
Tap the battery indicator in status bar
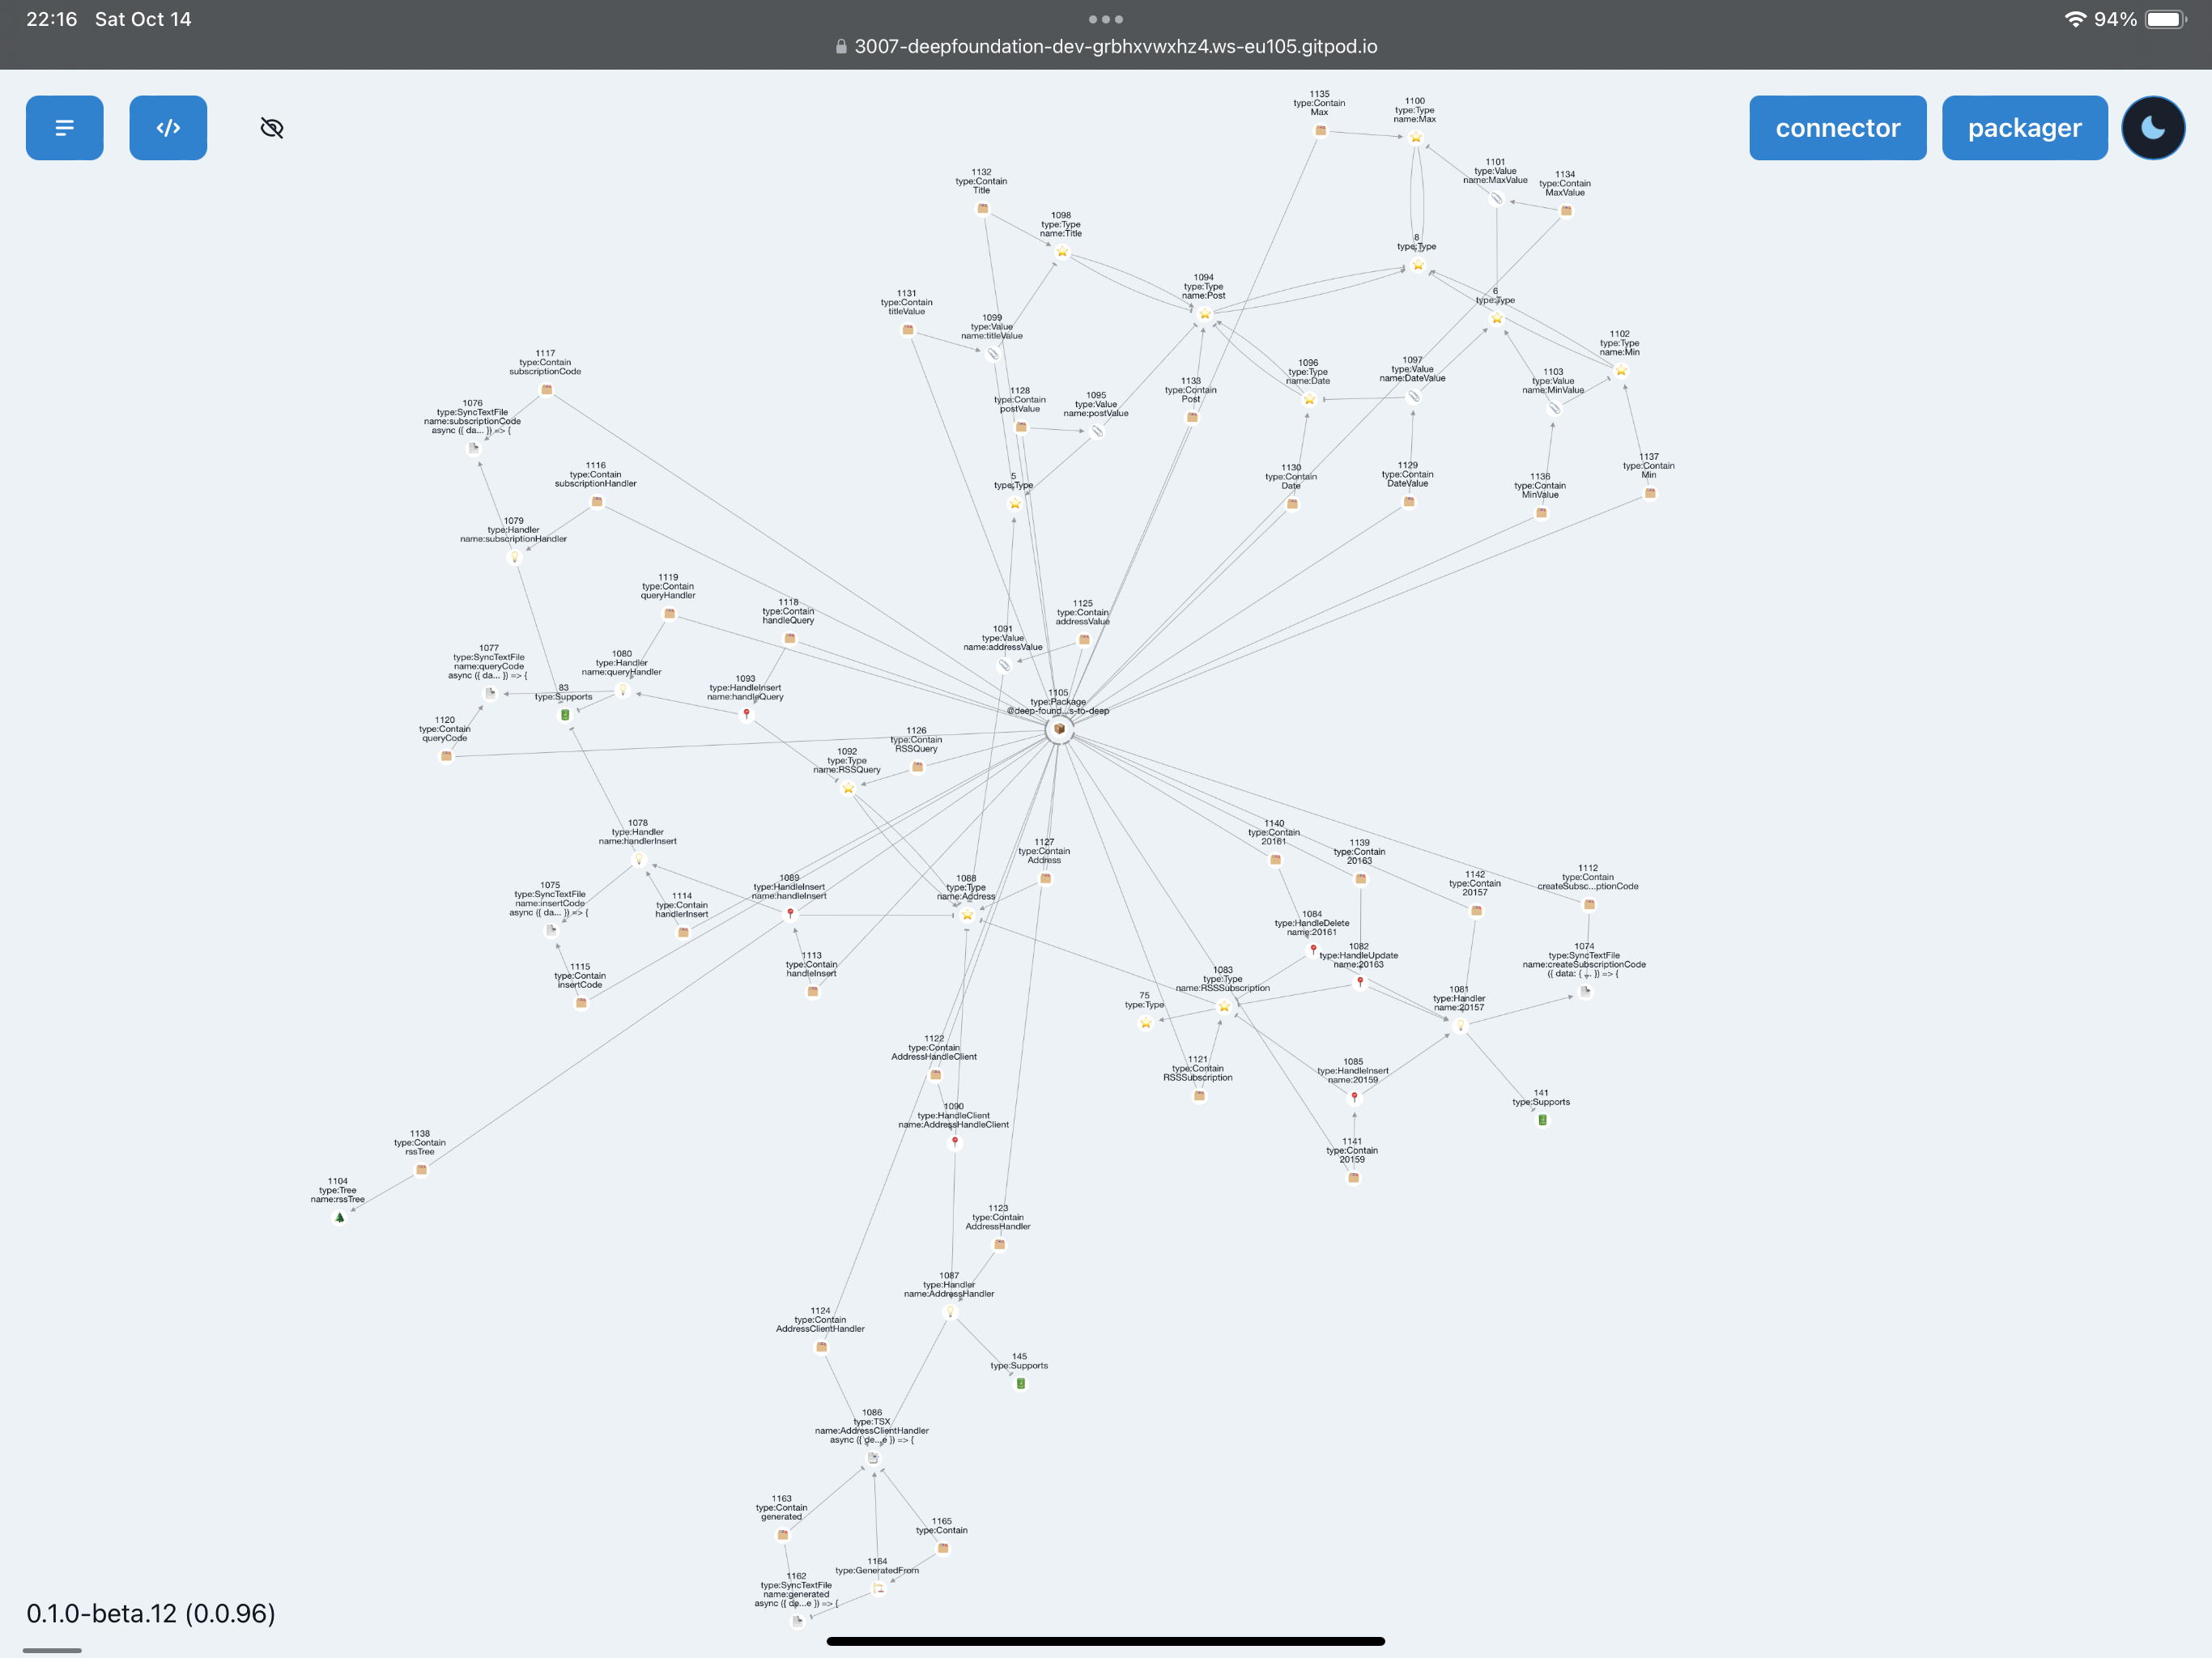pyautogui.click(x=2166, y=19)
